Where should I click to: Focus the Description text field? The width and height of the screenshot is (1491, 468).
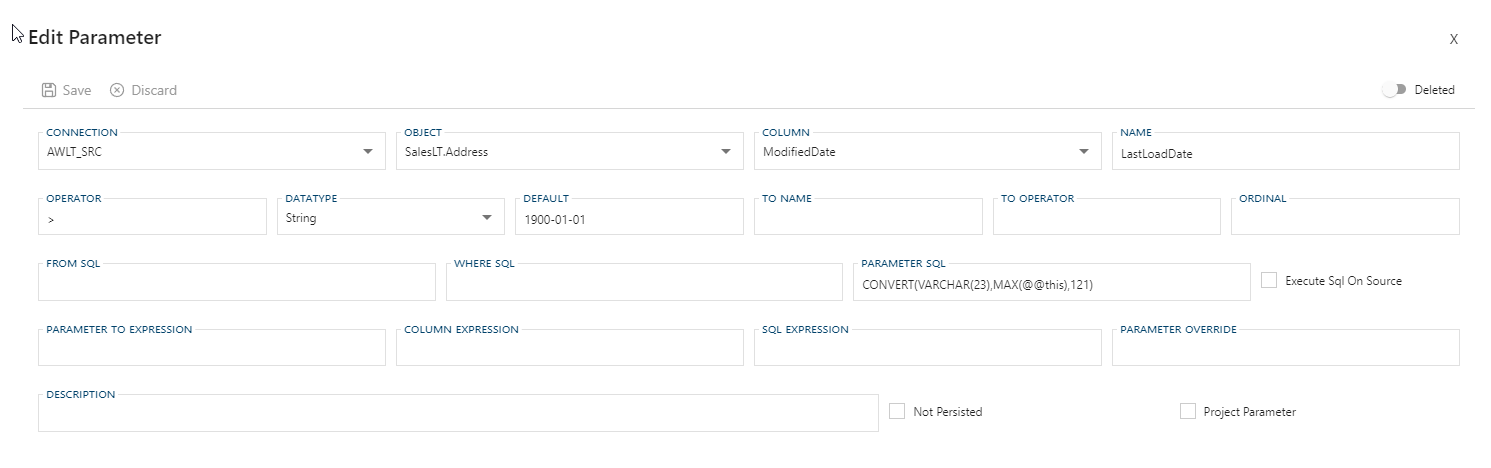point(457,416)
